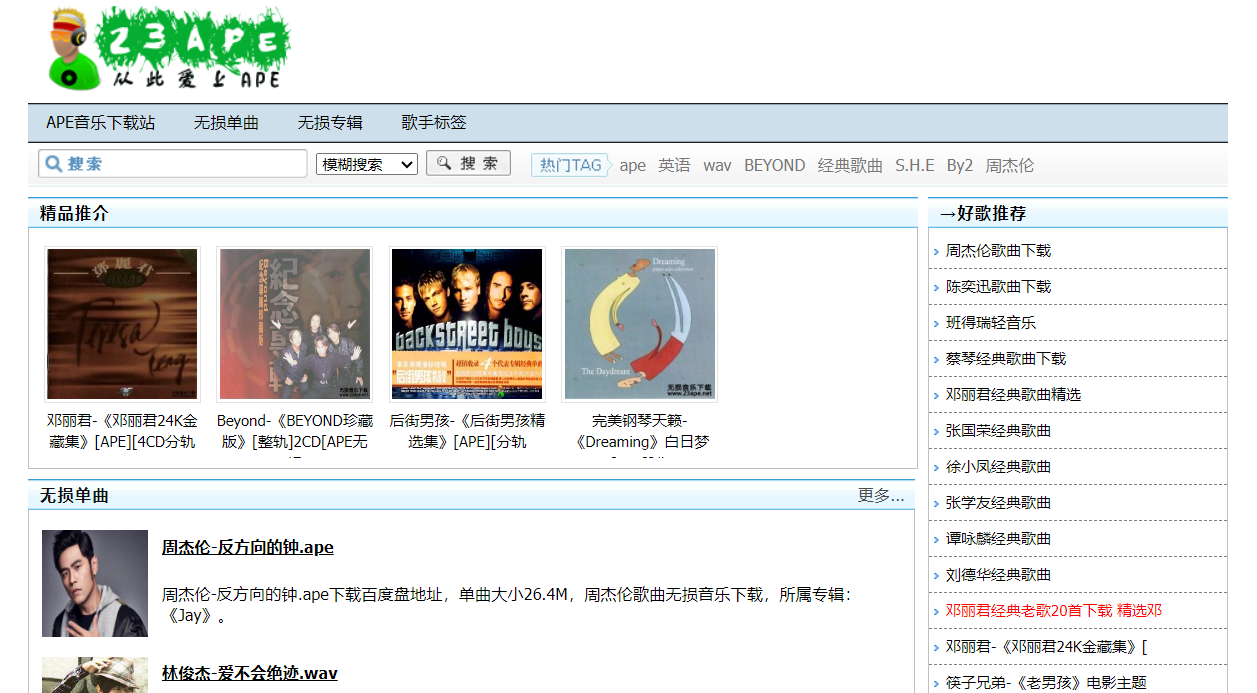This screenshot has width=1257, height=693.
Task: Open 班得瑞轻音乐 in sidebar
Action: 991,323
